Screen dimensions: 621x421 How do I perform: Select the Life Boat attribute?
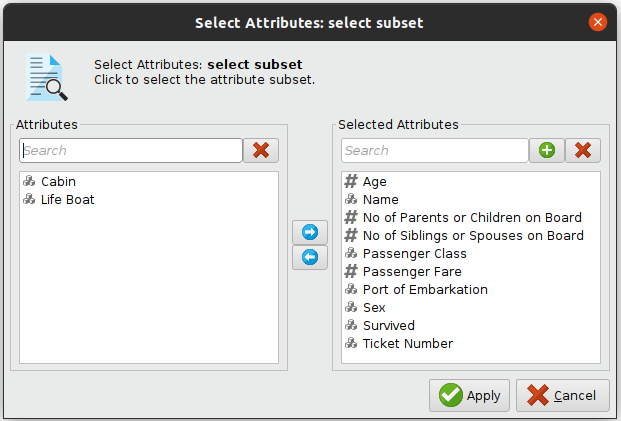67,200
